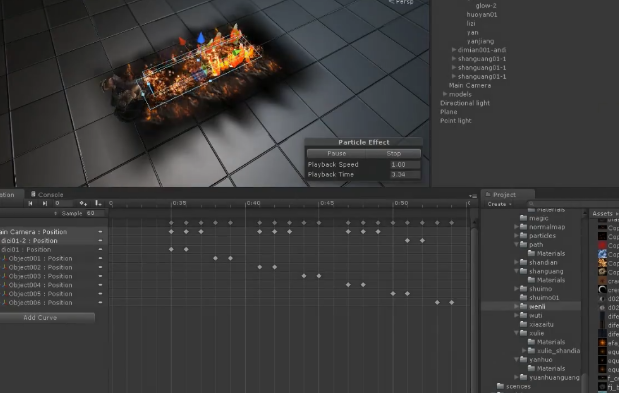619x393 pixels.
Task: Select the xiezeitu folder icon
Action: pyautogui.click(x=523, y=324)
